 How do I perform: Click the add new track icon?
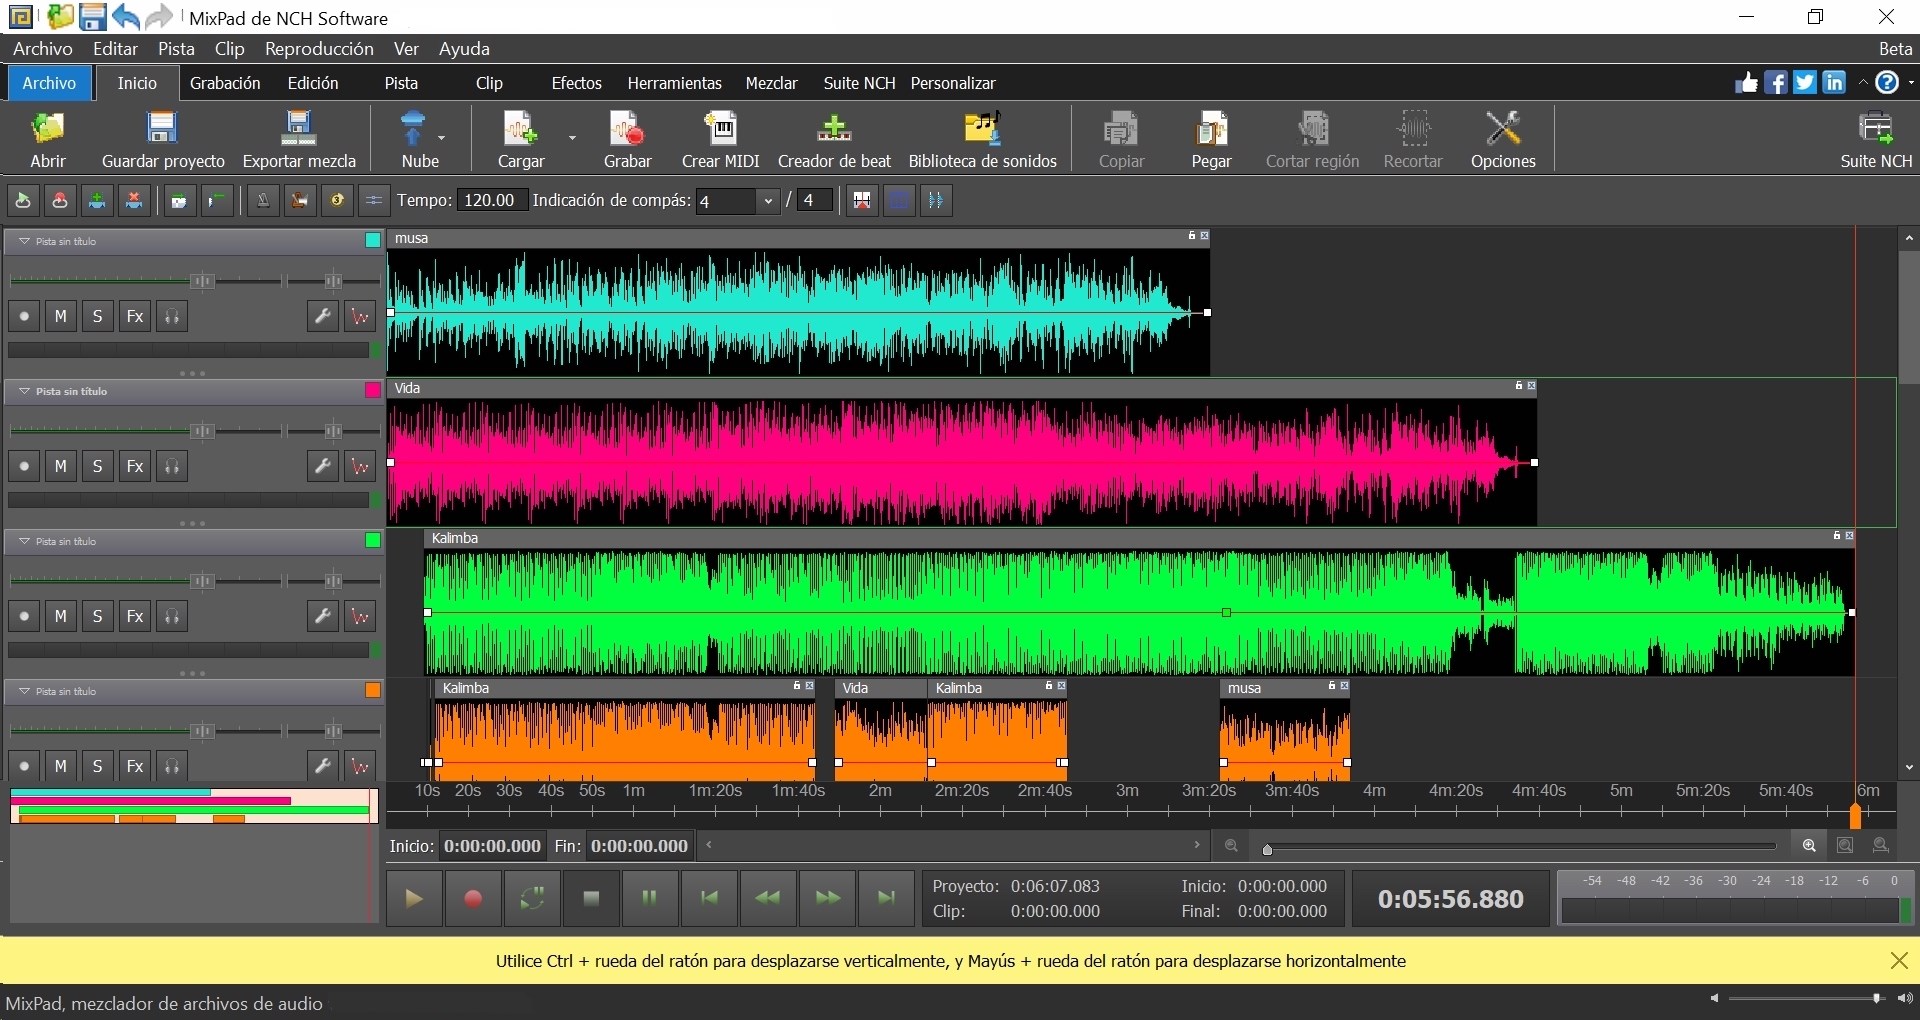pos(96,200)
